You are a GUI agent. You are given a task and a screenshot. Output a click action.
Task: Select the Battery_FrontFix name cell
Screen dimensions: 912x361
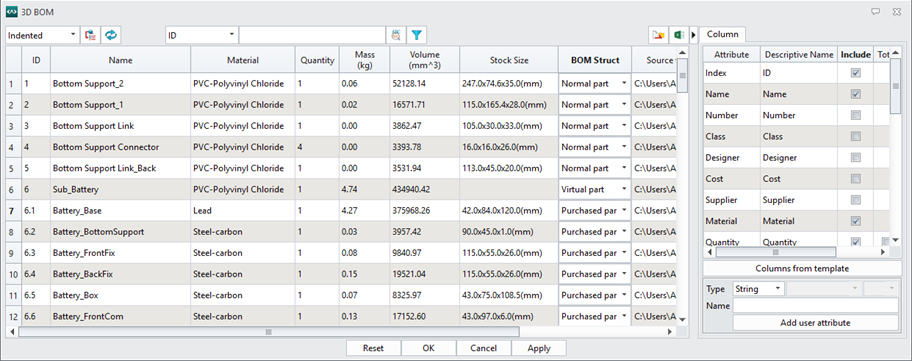point(120,253)
